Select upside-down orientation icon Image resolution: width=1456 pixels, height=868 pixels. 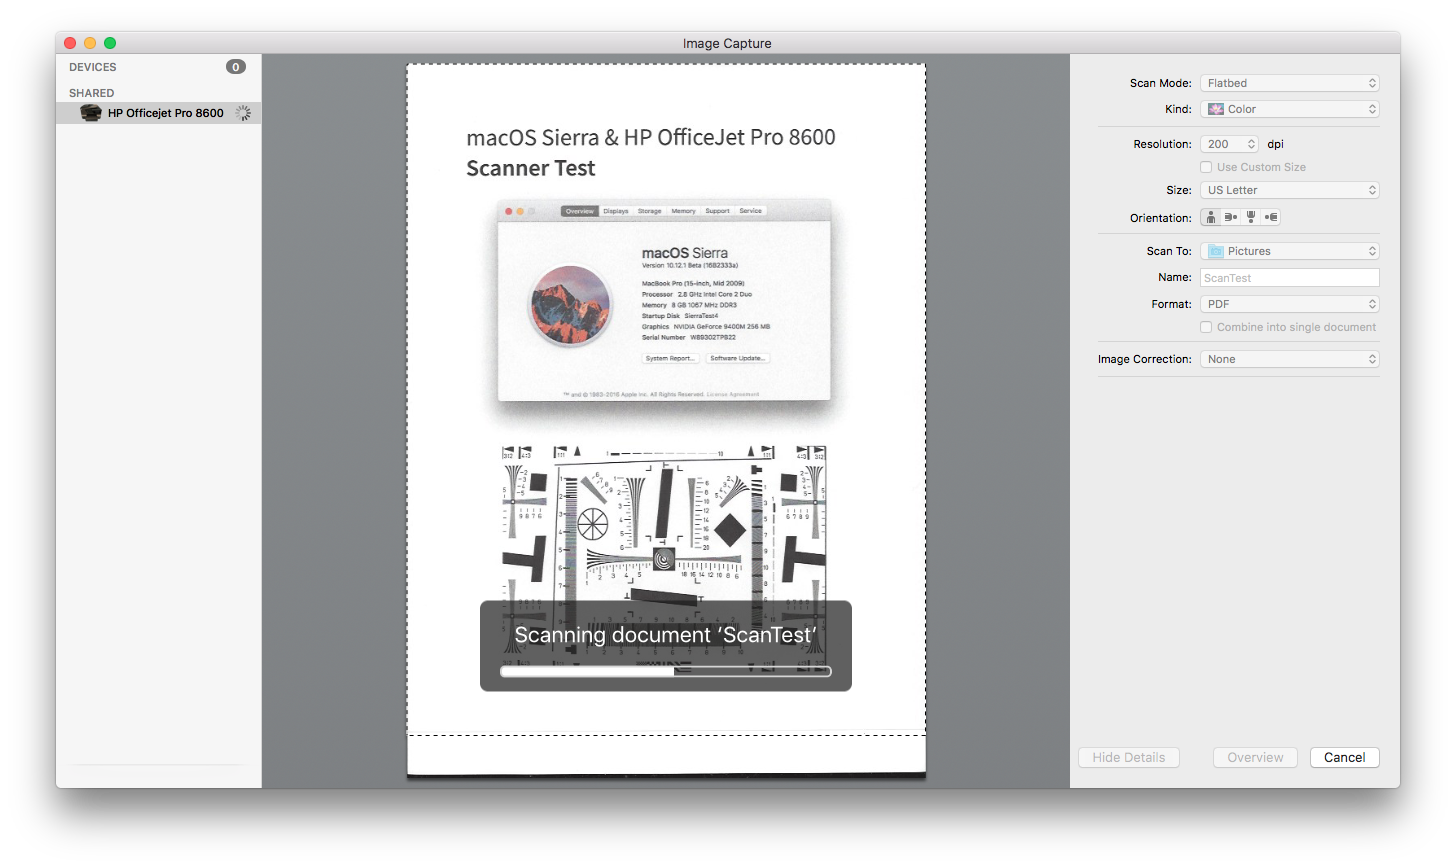pos(1251,217)
